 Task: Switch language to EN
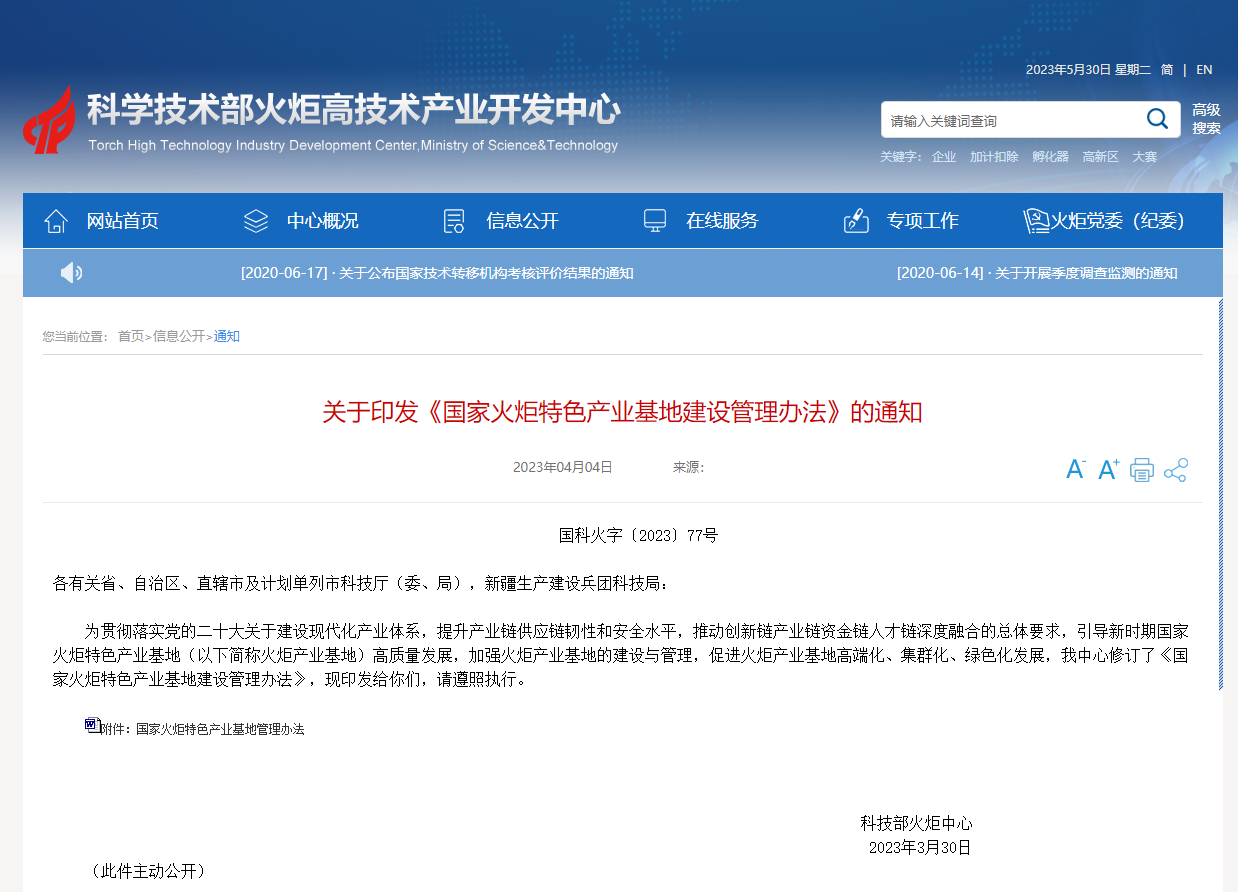(1204, 70)
